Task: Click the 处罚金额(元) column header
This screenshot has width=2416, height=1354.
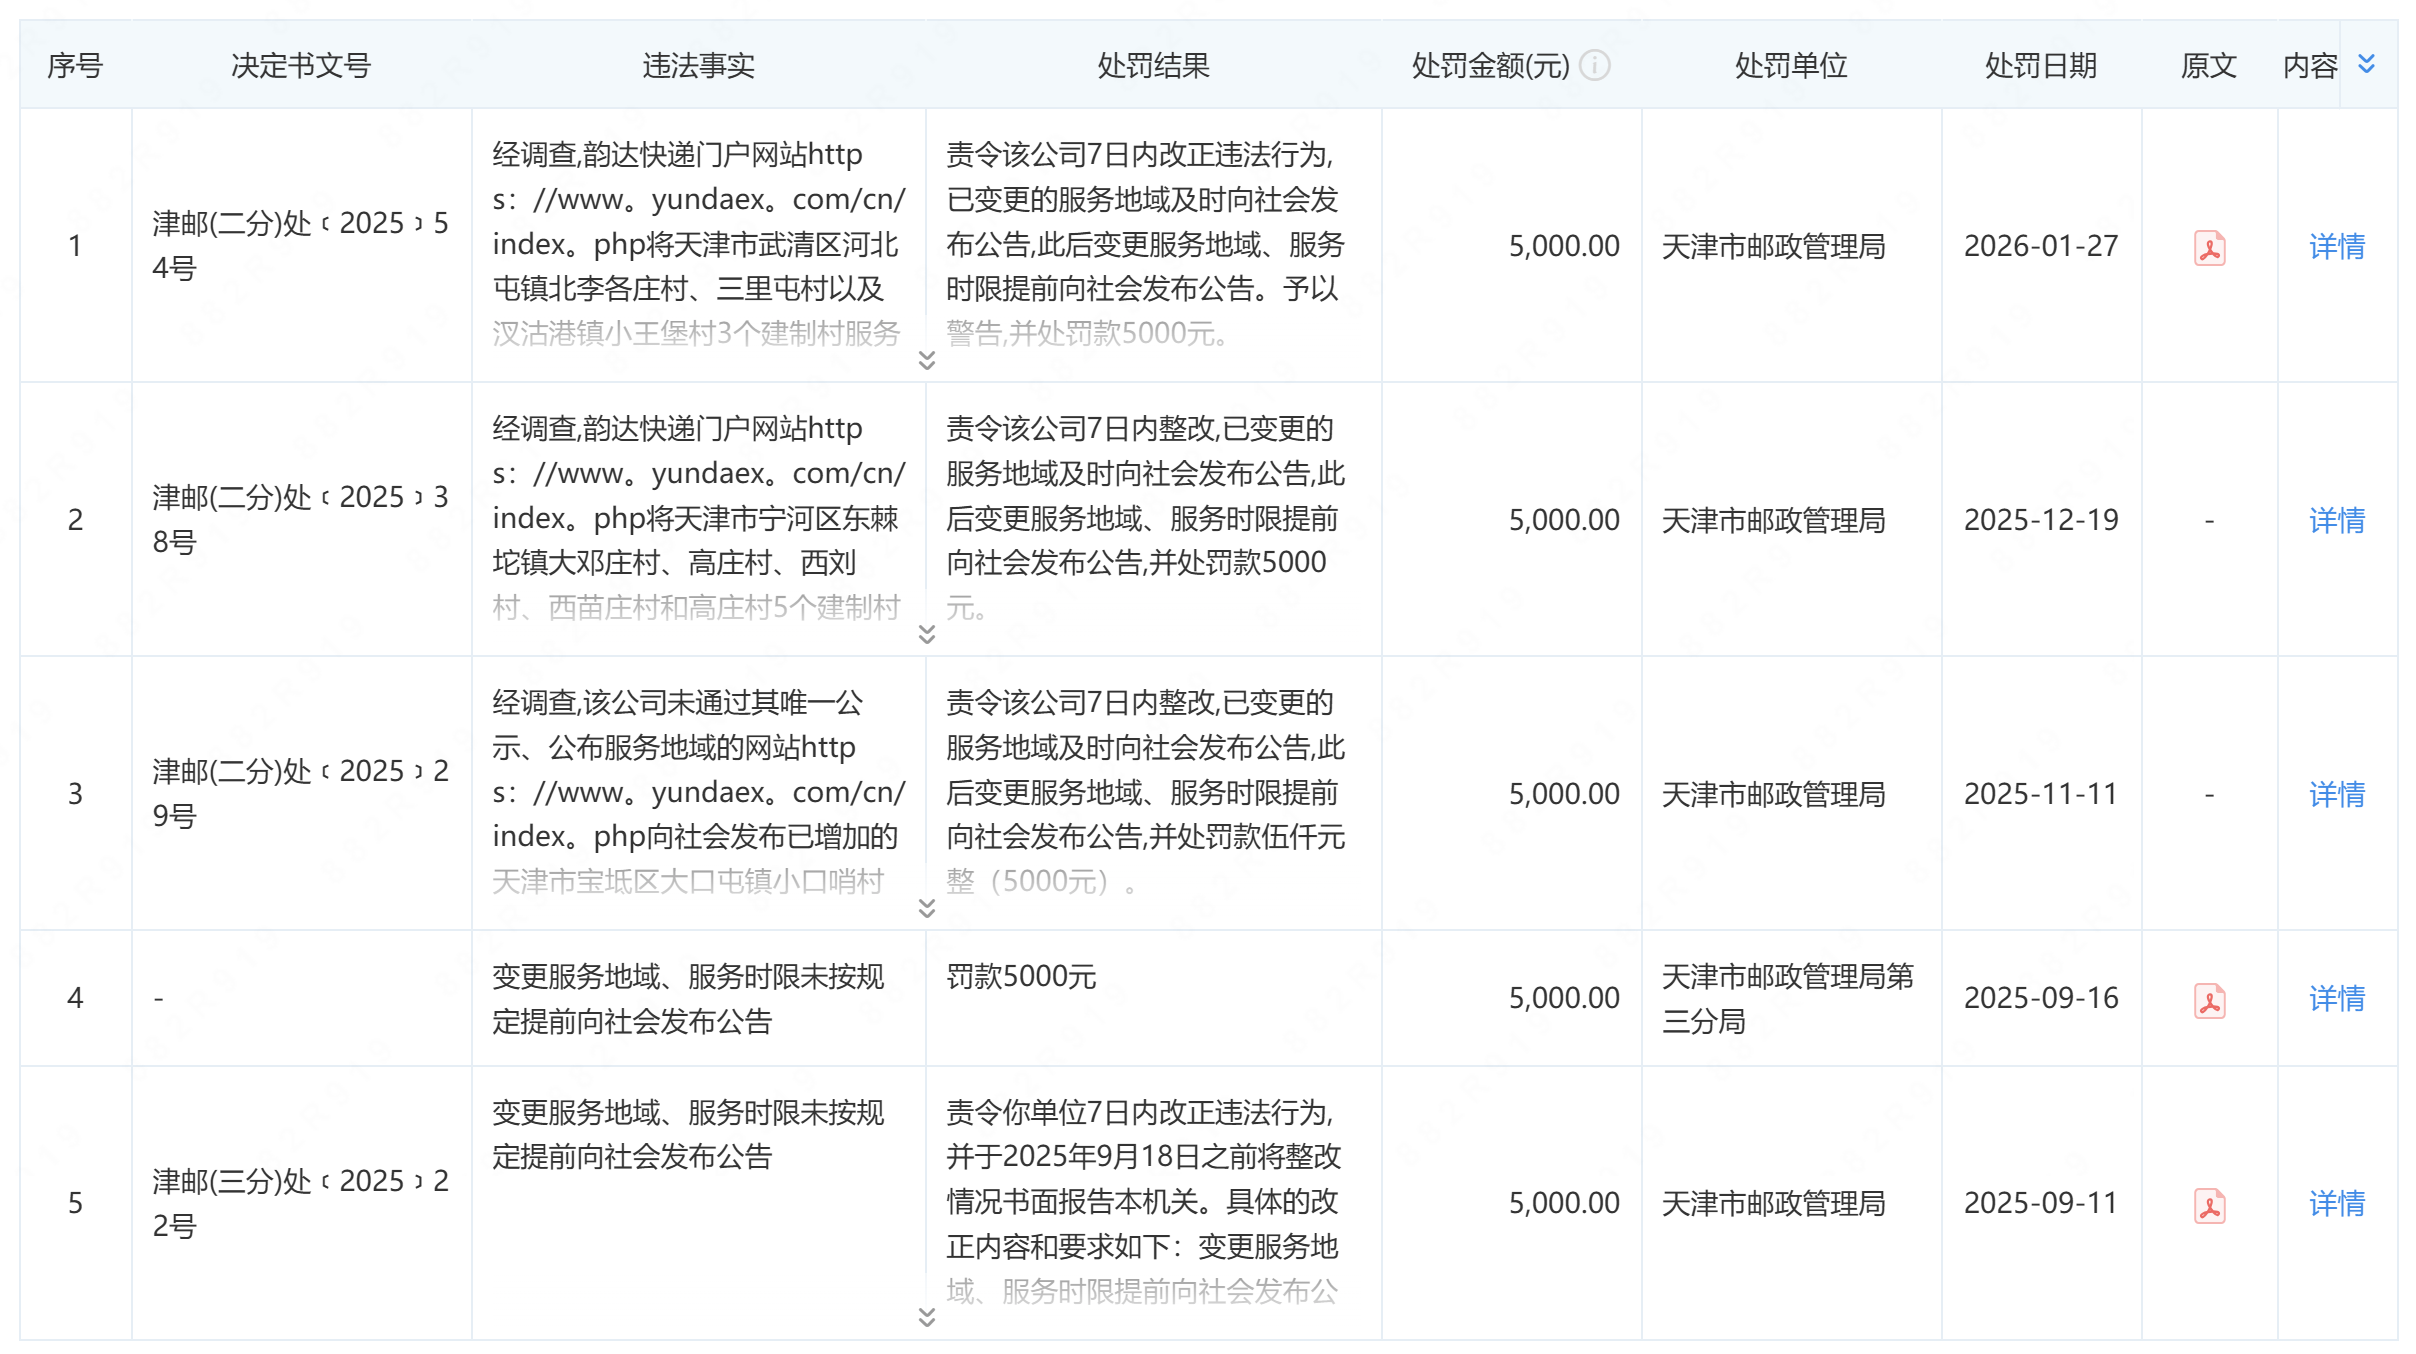Action: click(x=1489, y=66)
